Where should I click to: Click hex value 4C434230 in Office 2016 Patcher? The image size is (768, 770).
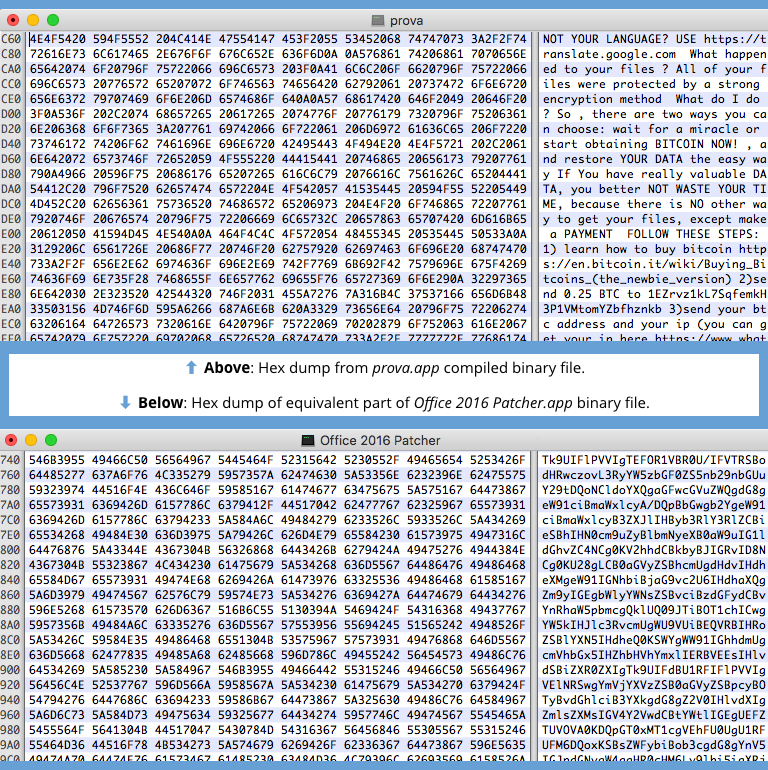click(x=183, y=565)
